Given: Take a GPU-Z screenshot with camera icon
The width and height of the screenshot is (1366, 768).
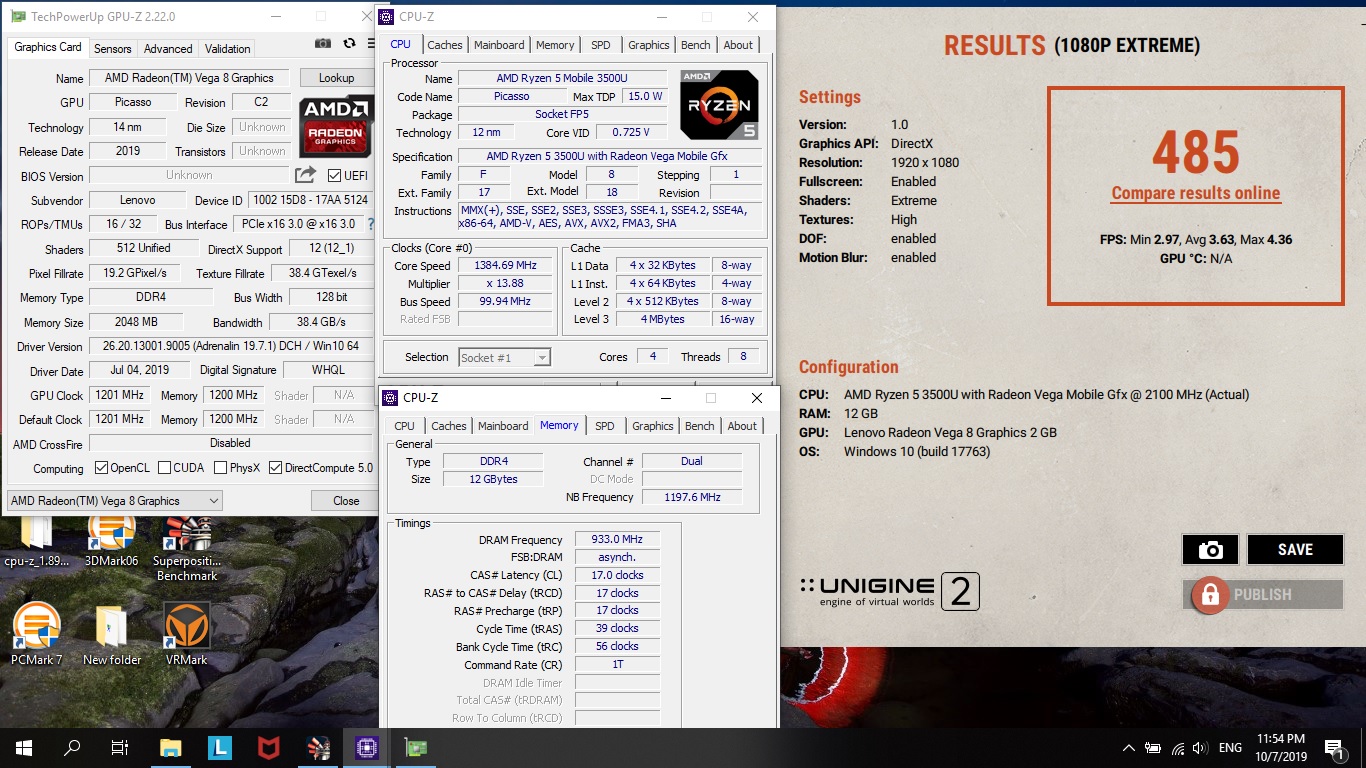Looking at the screenshot, I should tap(323, 44).
